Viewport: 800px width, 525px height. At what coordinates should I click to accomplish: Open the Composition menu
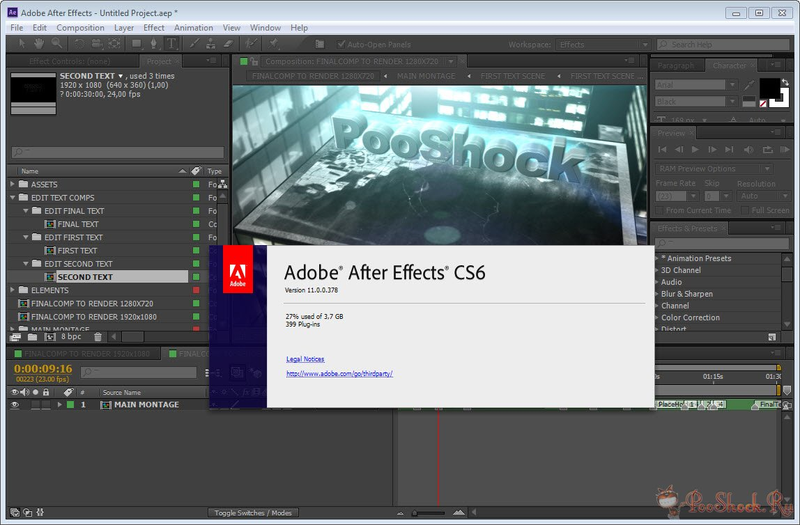[x=80, y=28]
